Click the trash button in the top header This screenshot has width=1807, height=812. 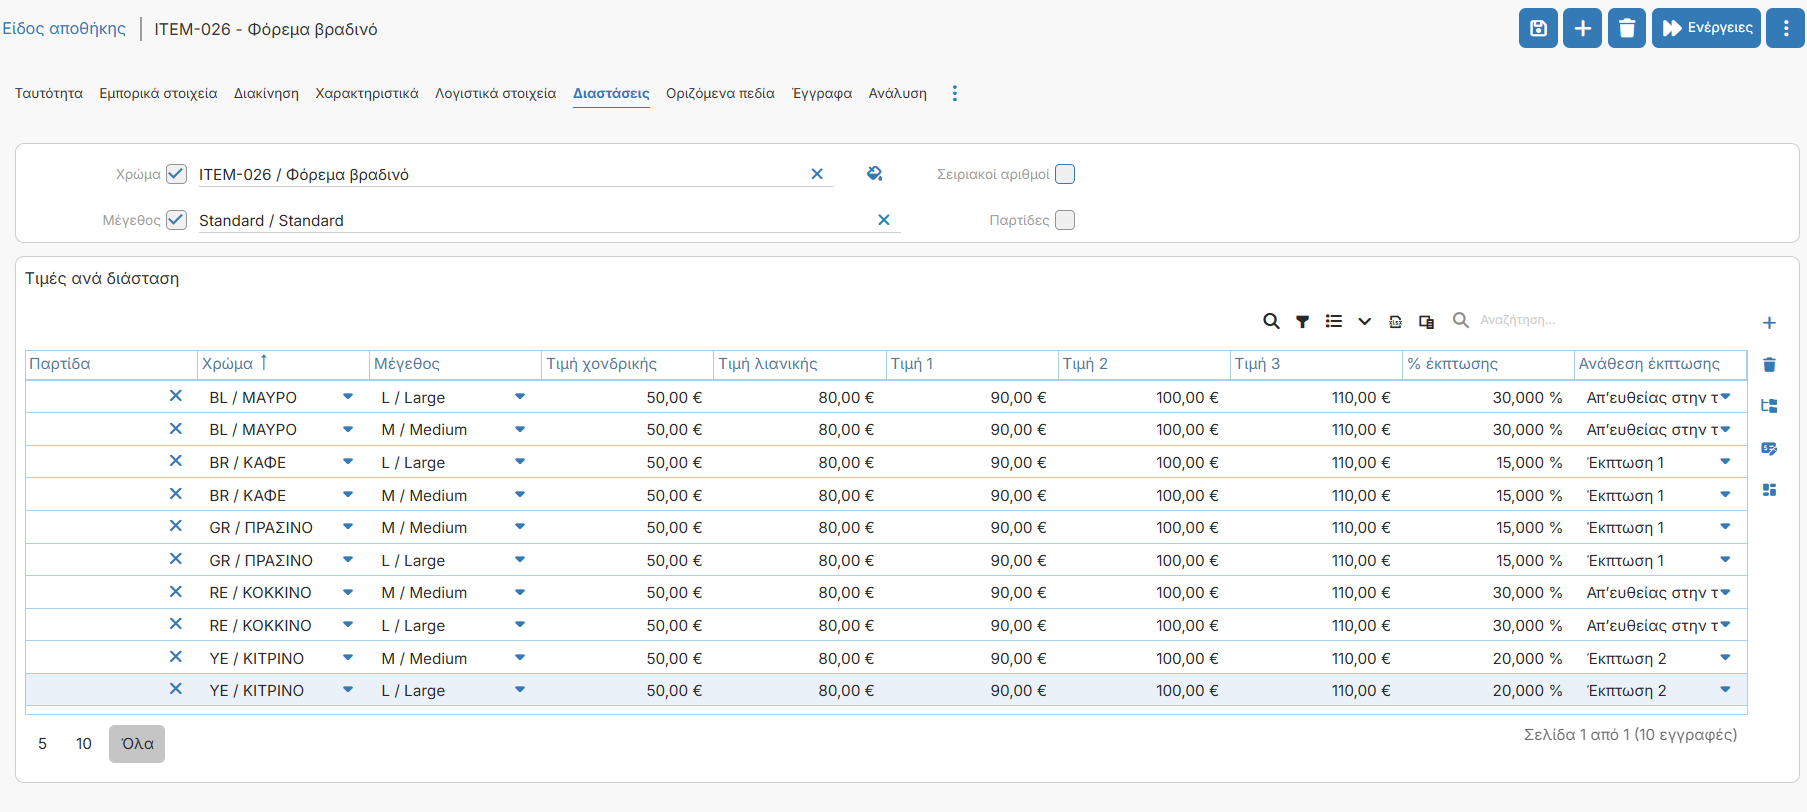pyautogui.click(x=1627, y=28)
